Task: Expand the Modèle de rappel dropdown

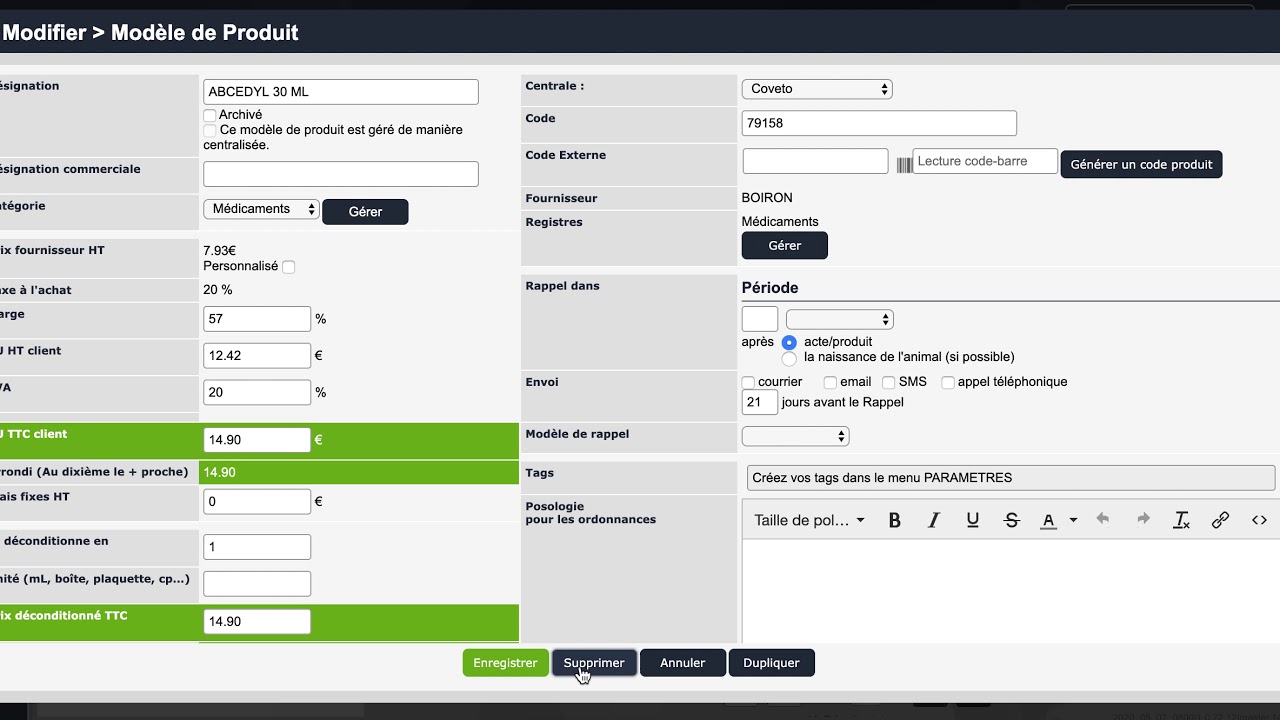Action: [795, 436]
